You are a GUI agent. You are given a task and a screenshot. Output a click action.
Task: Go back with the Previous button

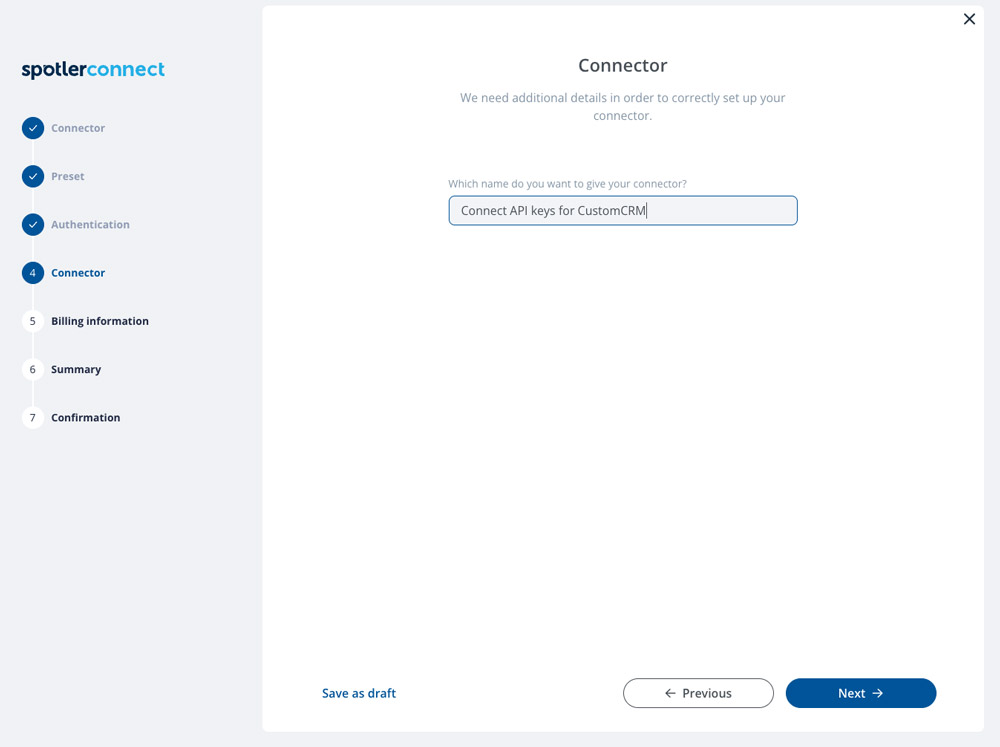click(698, 693)
